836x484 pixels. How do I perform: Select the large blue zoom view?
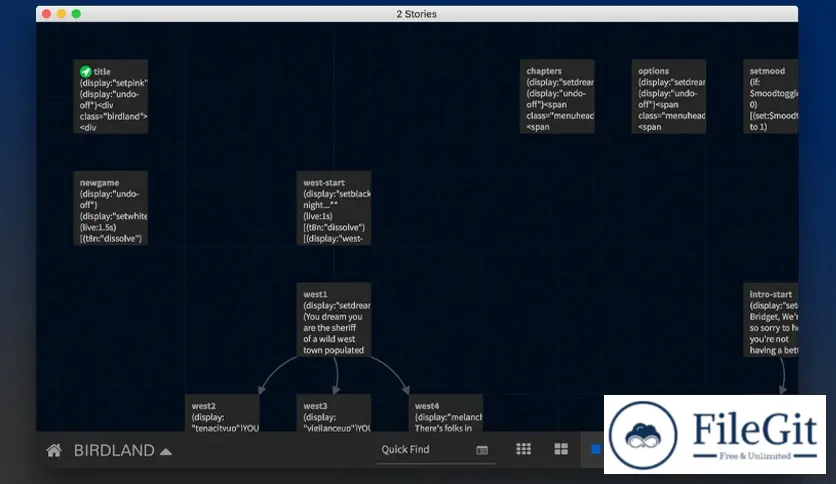click(596, 449)
